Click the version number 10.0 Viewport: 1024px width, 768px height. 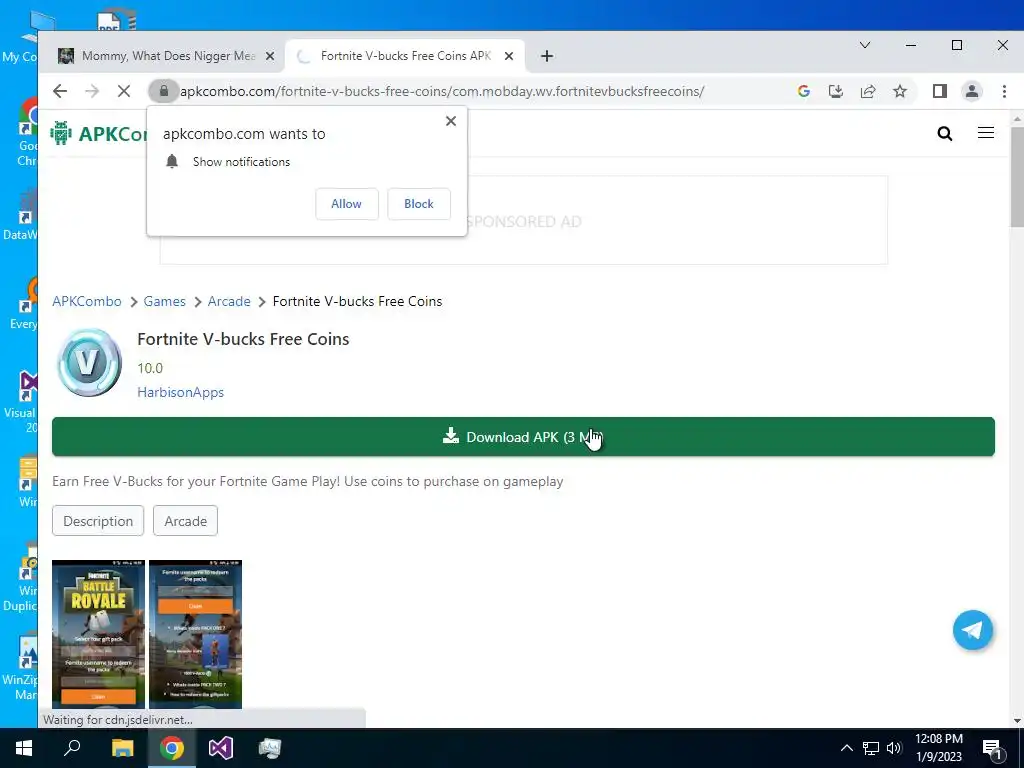[x=150, y=368]
